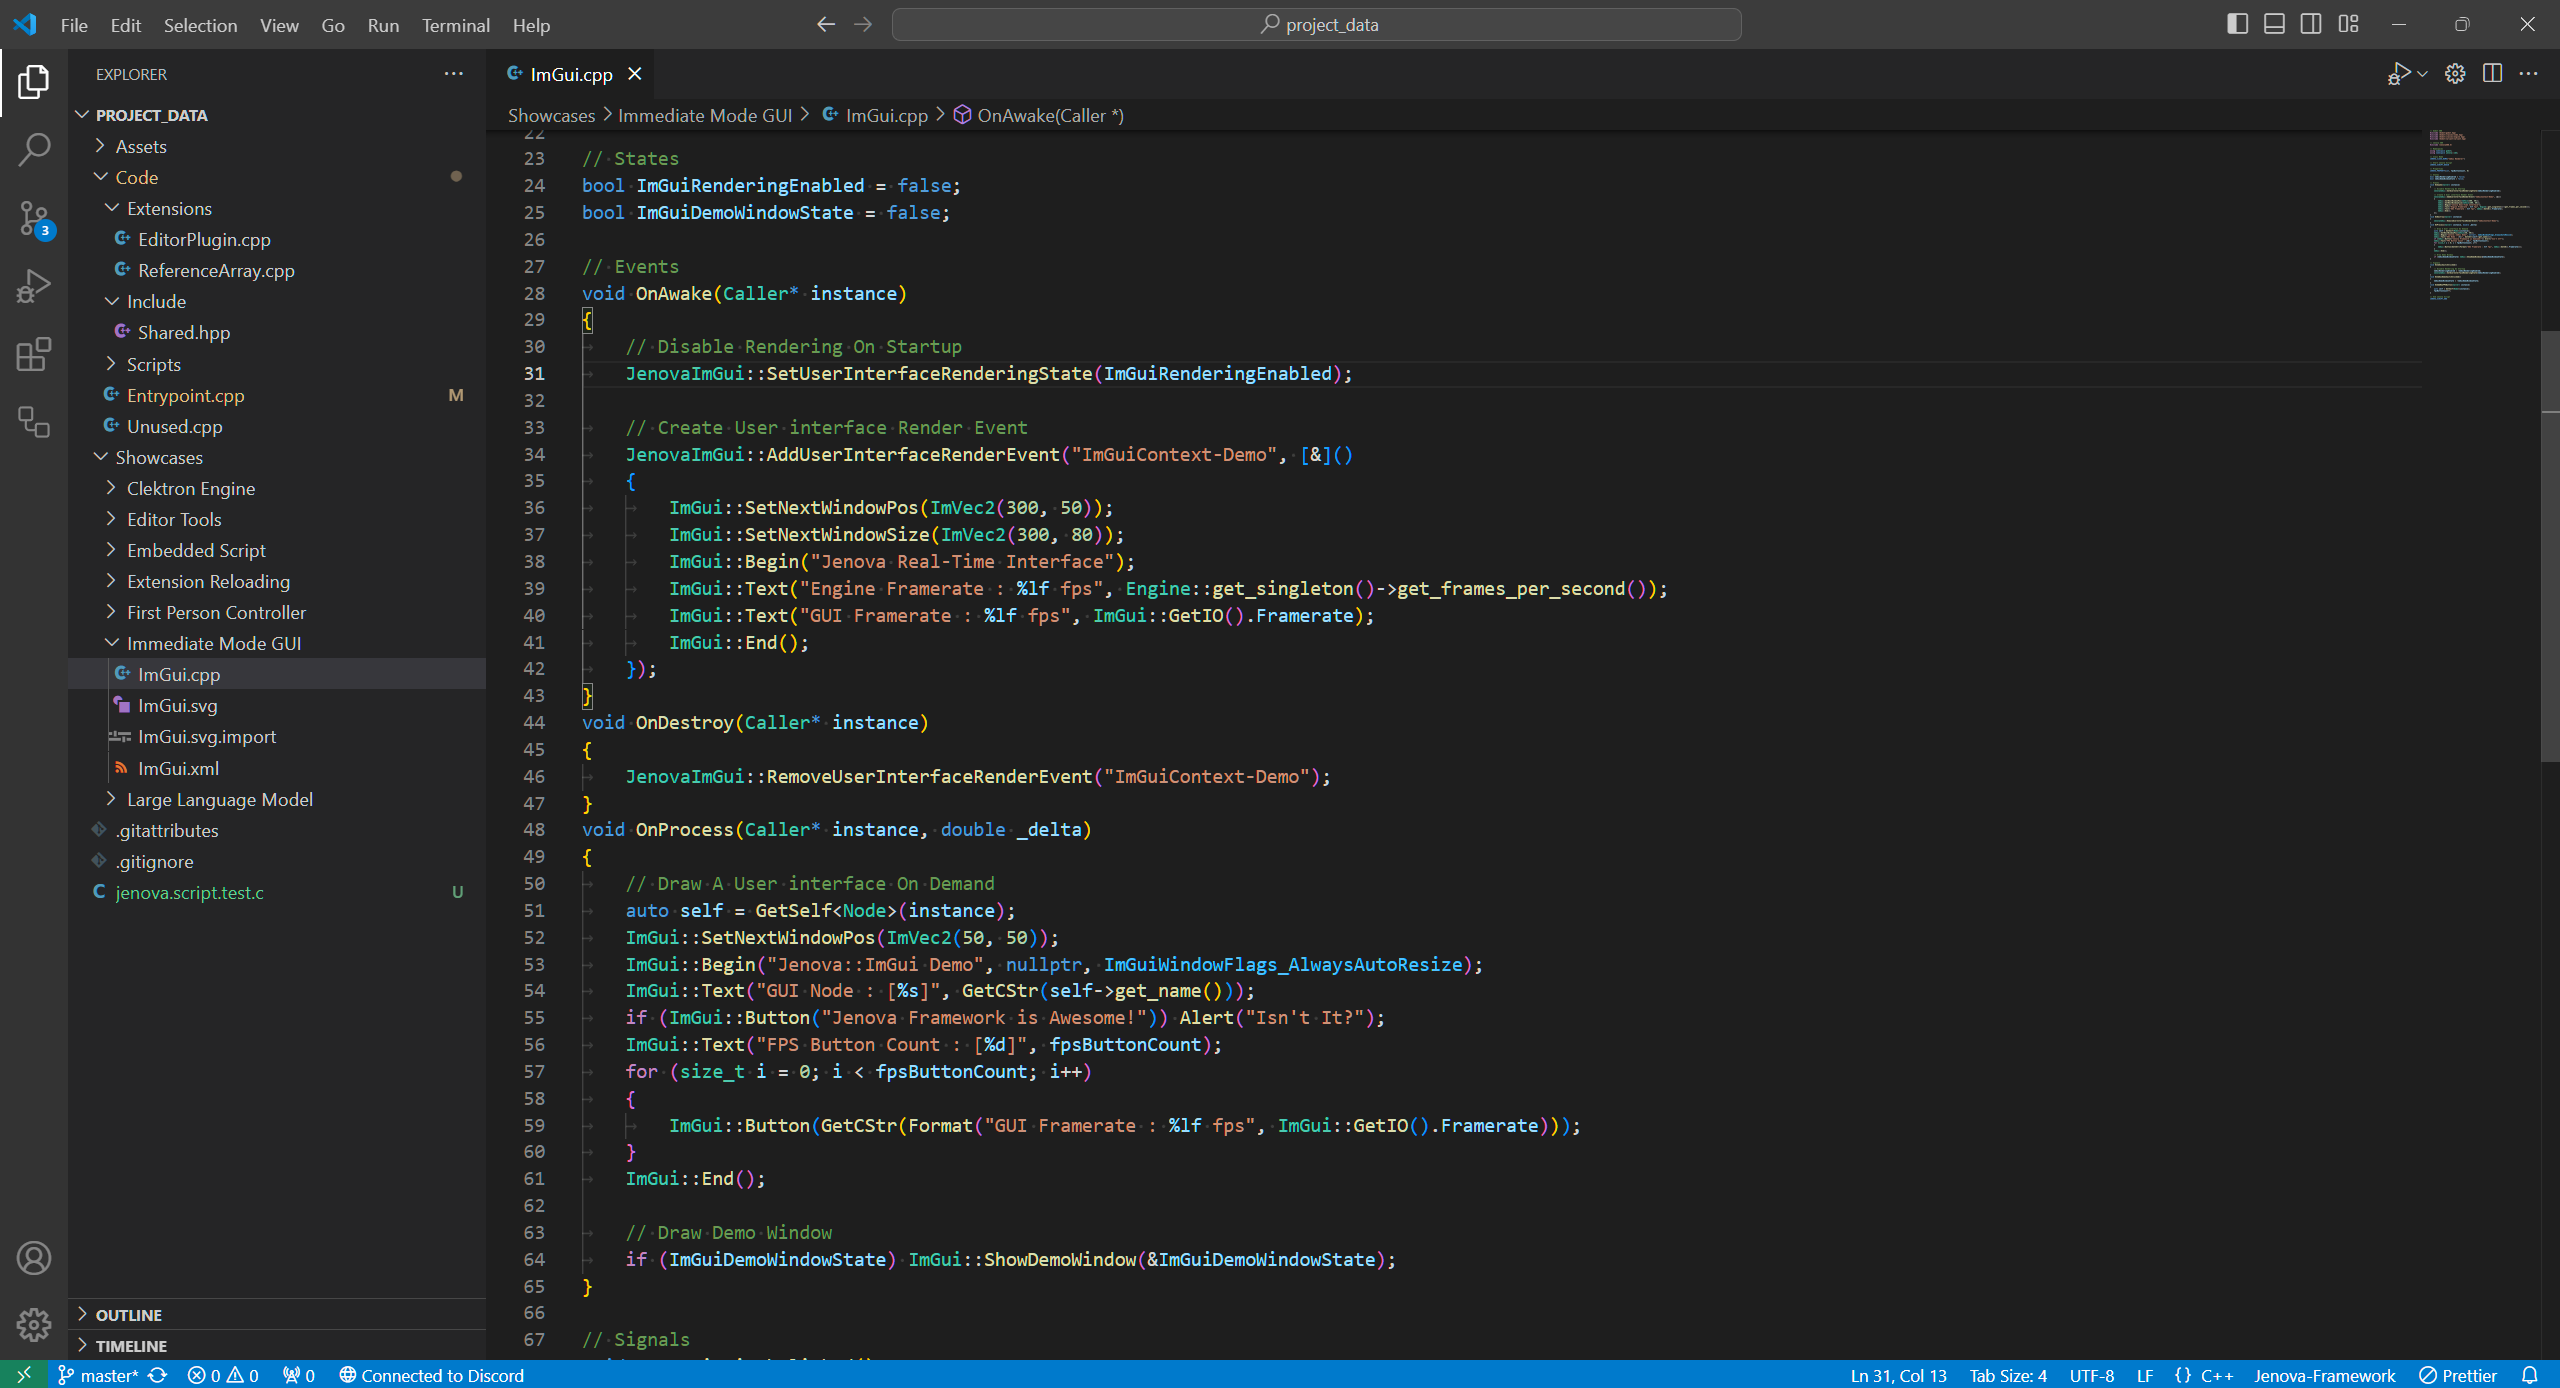Toggle the secondary side bar
The image size is (2560, 1388).
[x=2311, y=24]
